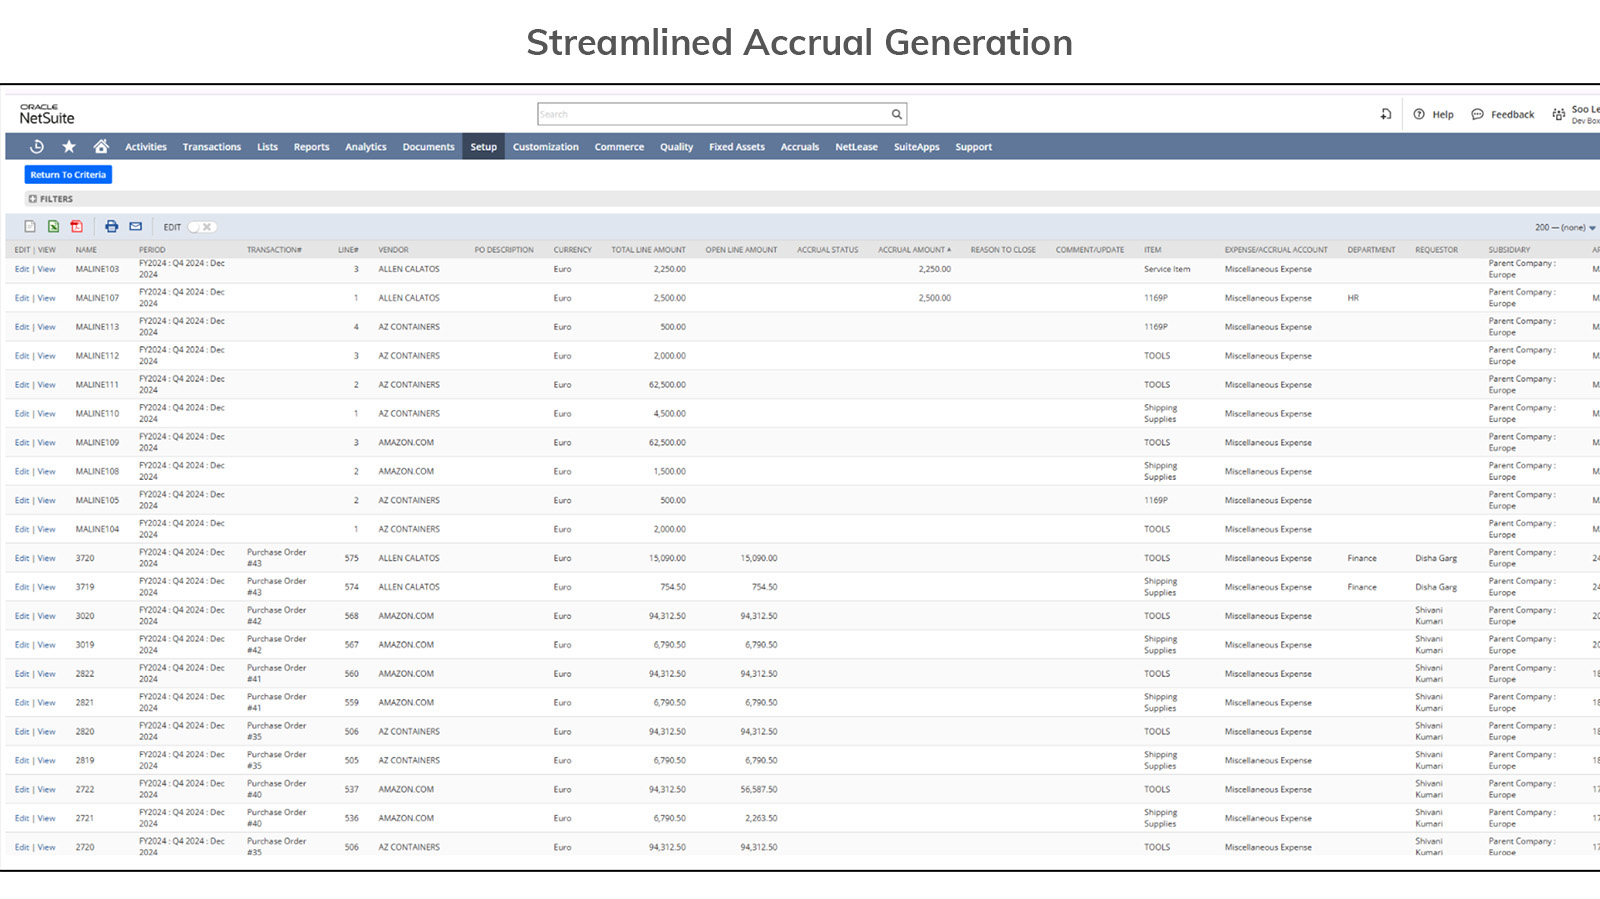Go to the Home icon

click(101, 147)
